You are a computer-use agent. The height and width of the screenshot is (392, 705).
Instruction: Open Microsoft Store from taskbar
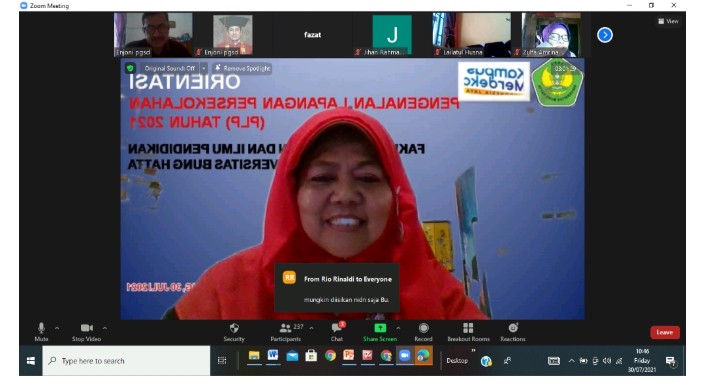point(311,356)
